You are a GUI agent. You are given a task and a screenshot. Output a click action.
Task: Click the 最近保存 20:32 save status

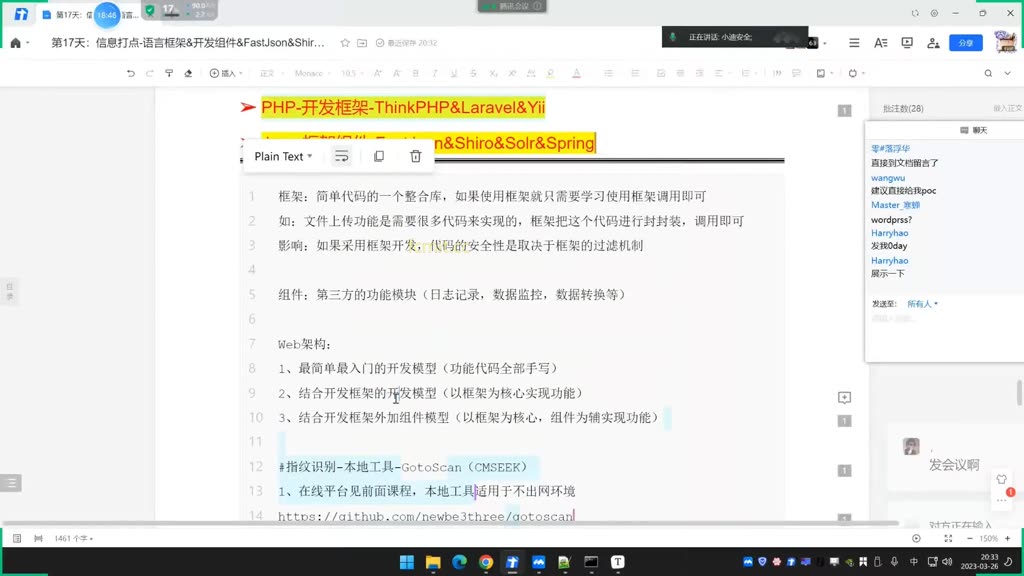406,42
